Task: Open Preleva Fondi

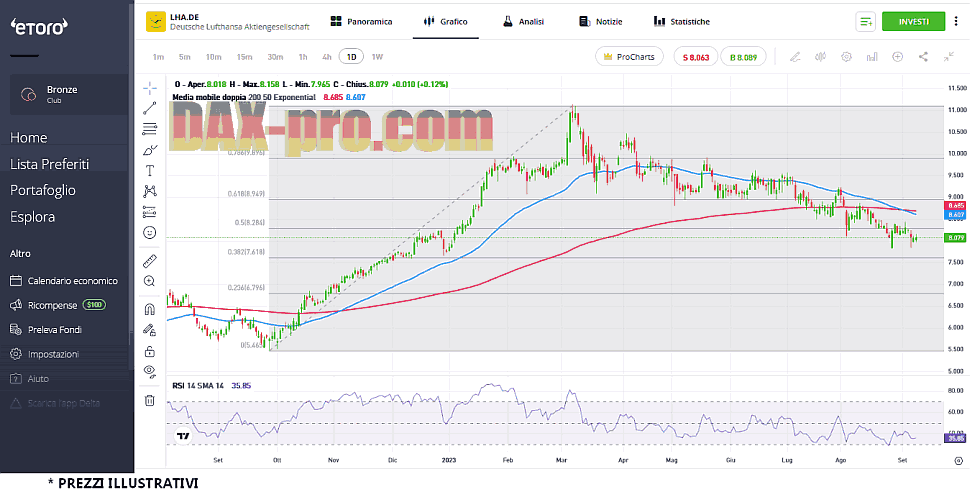Action: (x=46, y=330)
